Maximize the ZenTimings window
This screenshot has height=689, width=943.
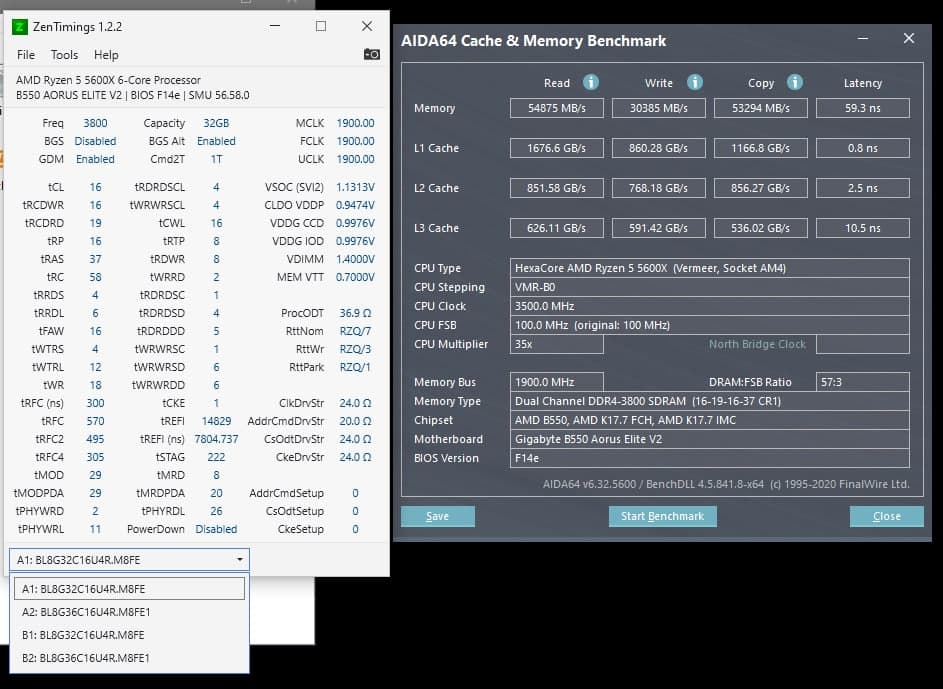pos(321,26)
